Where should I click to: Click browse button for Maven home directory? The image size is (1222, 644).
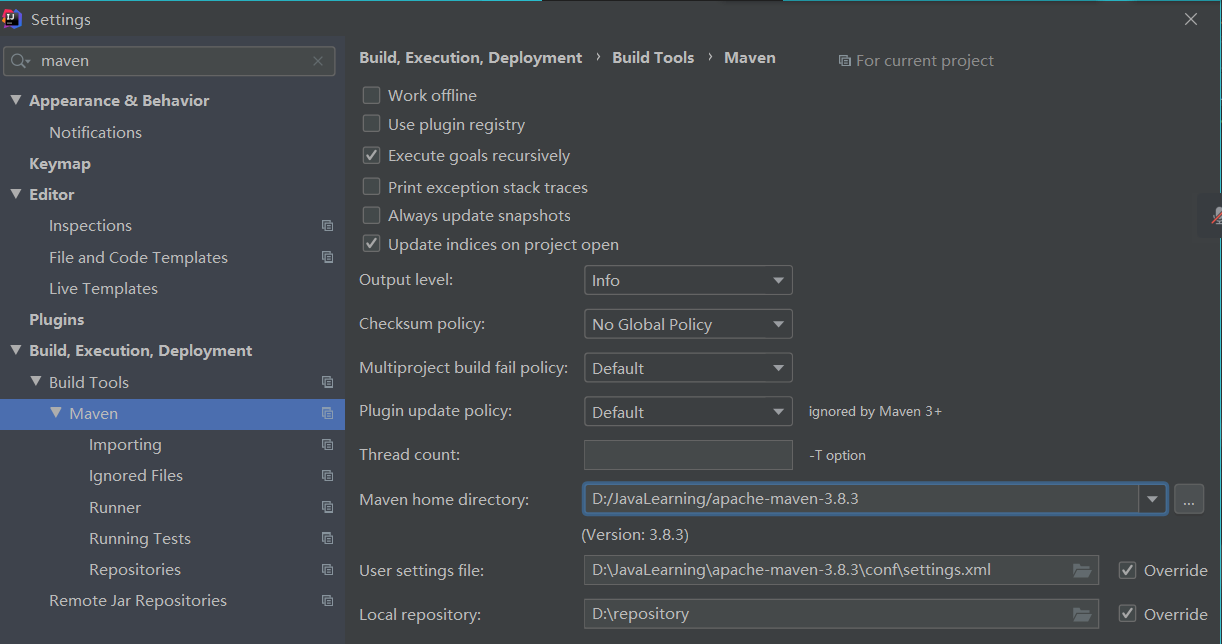(x=1188, y=498)
